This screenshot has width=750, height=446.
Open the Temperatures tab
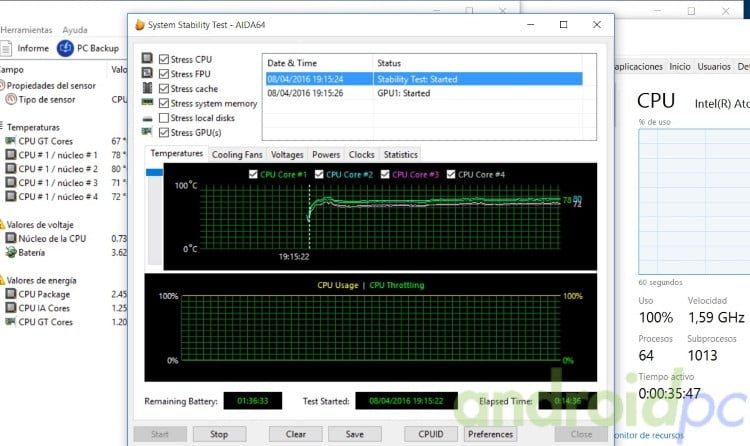(x=176, y=154)
